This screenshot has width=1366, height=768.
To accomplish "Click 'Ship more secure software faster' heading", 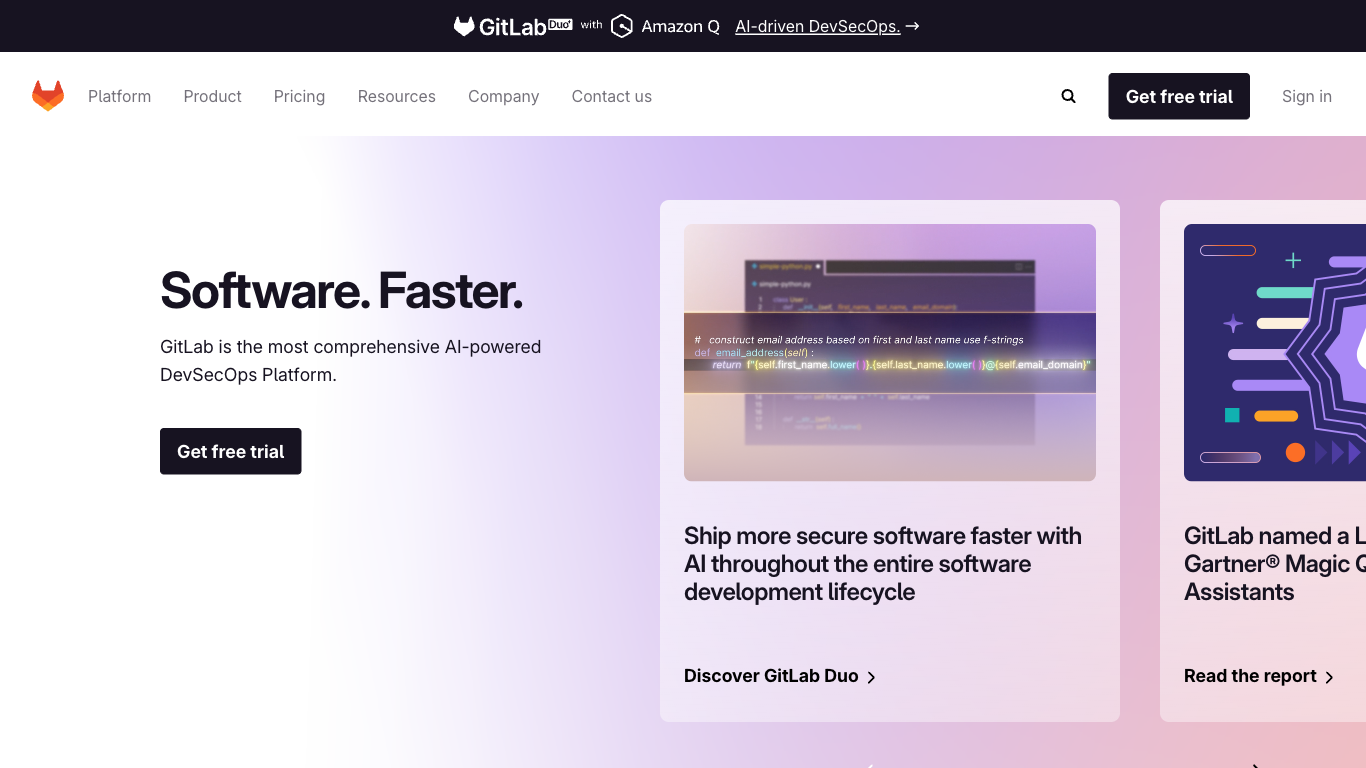I will [883, 564].
